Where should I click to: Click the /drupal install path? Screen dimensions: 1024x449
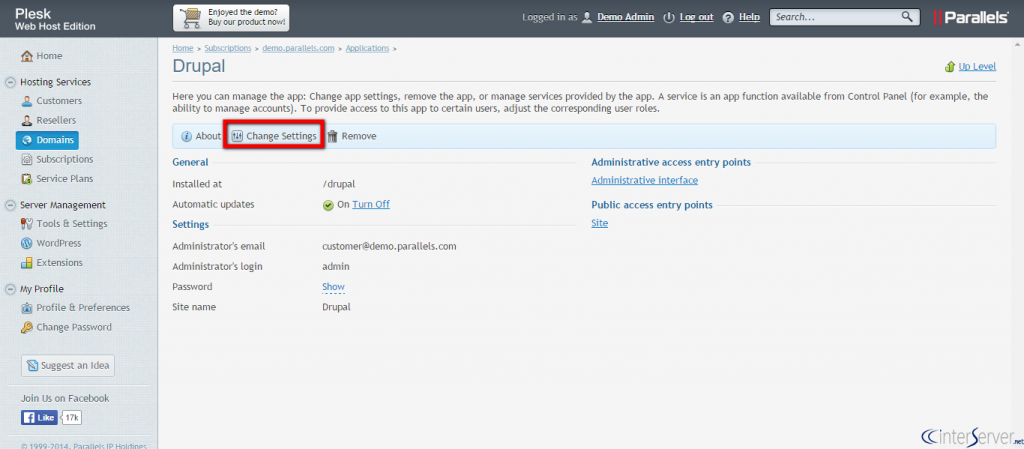(338, 185)
